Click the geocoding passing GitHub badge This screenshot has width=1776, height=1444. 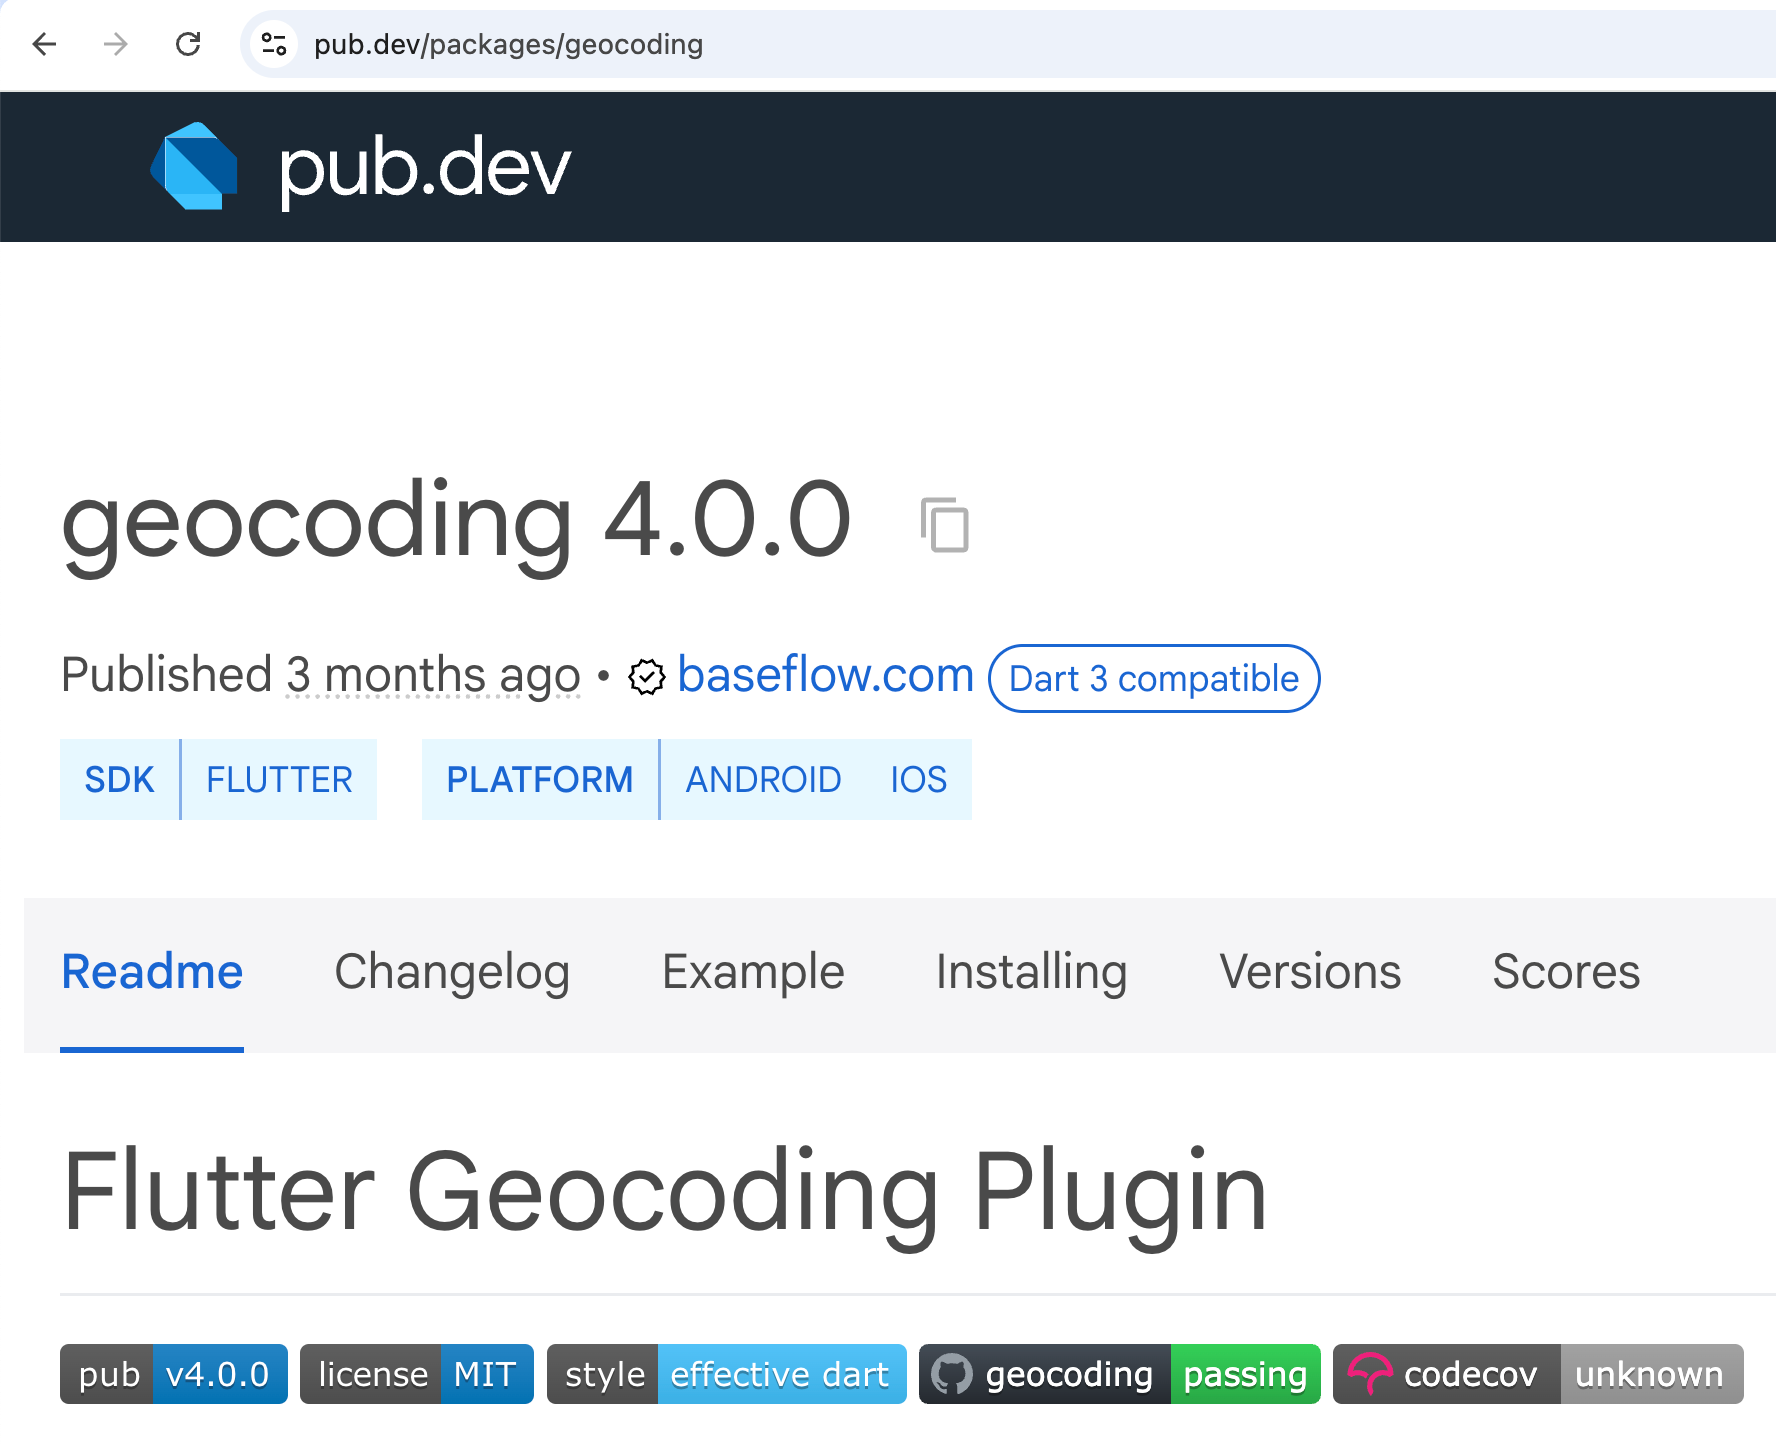(x=1120, y=1374)
